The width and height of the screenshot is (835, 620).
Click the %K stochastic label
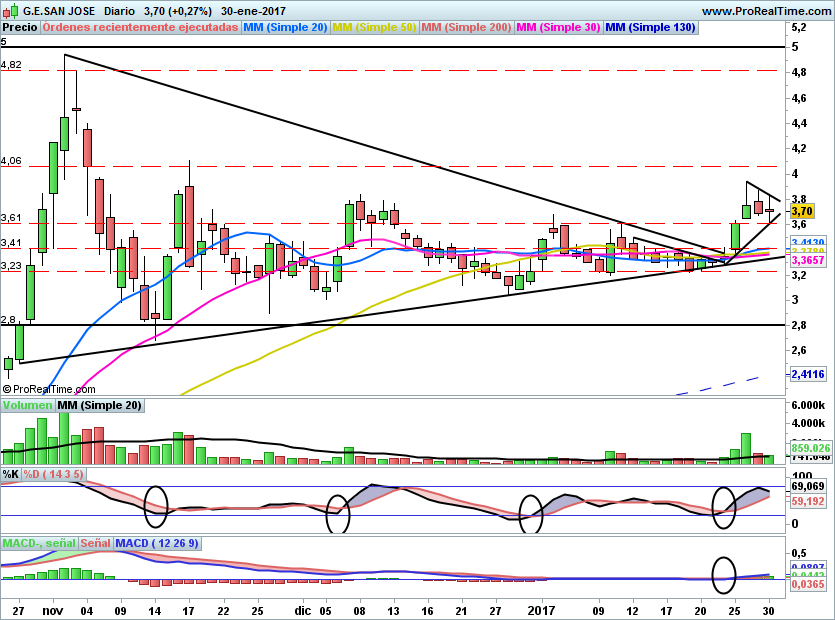tap(11, 474)
